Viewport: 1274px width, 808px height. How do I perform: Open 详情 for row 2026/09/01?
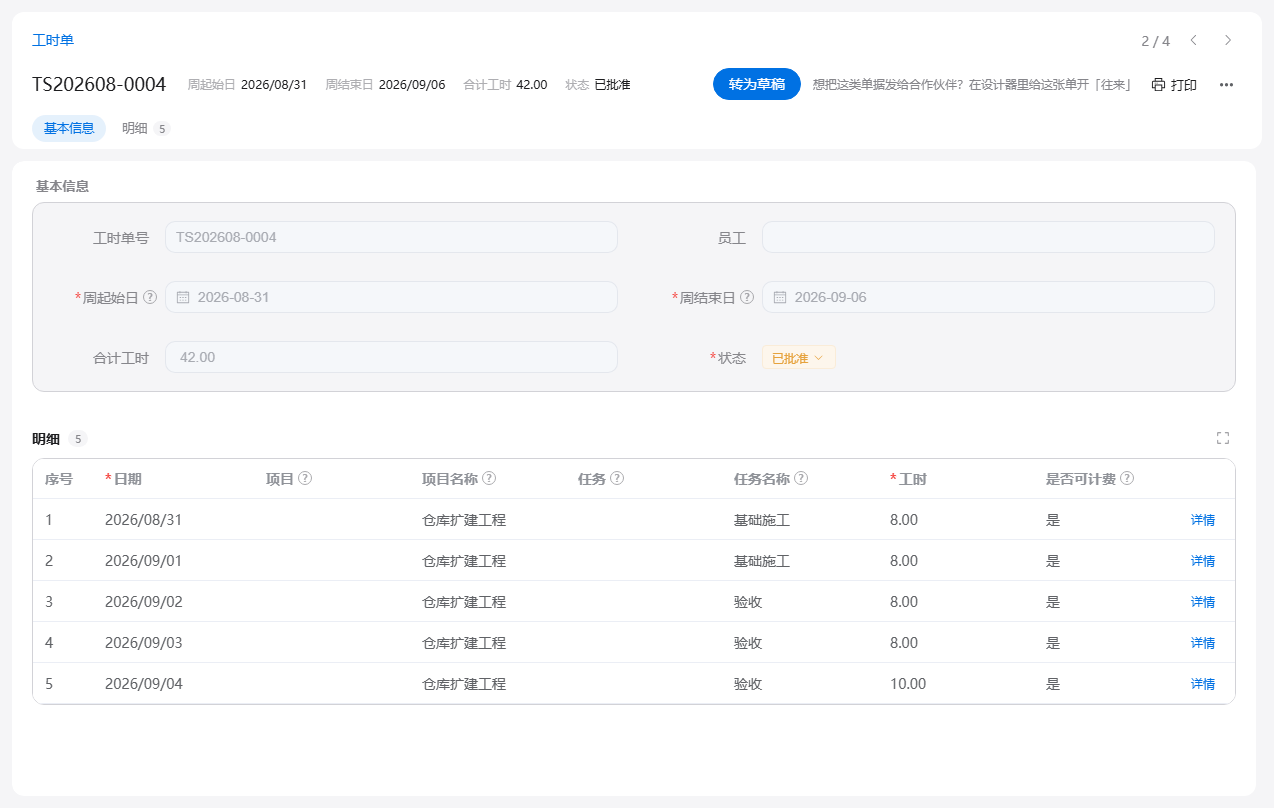pos(1202,561)
